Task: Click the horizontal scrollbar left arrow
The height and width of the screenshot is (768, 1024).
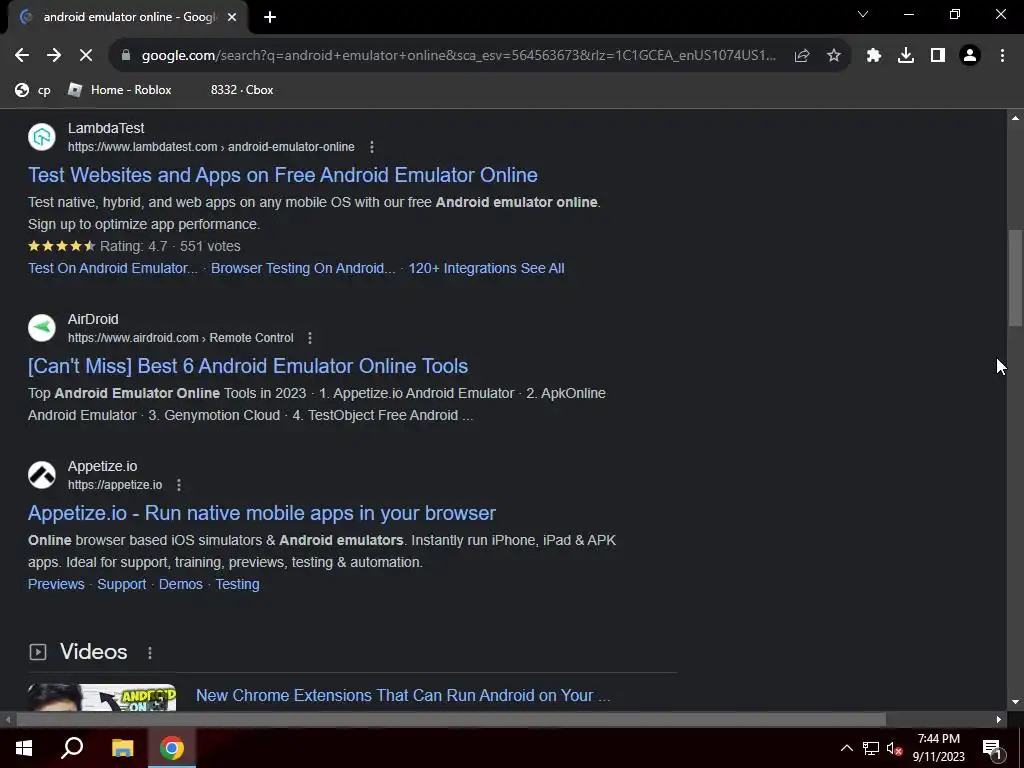Action: point(7,720)
